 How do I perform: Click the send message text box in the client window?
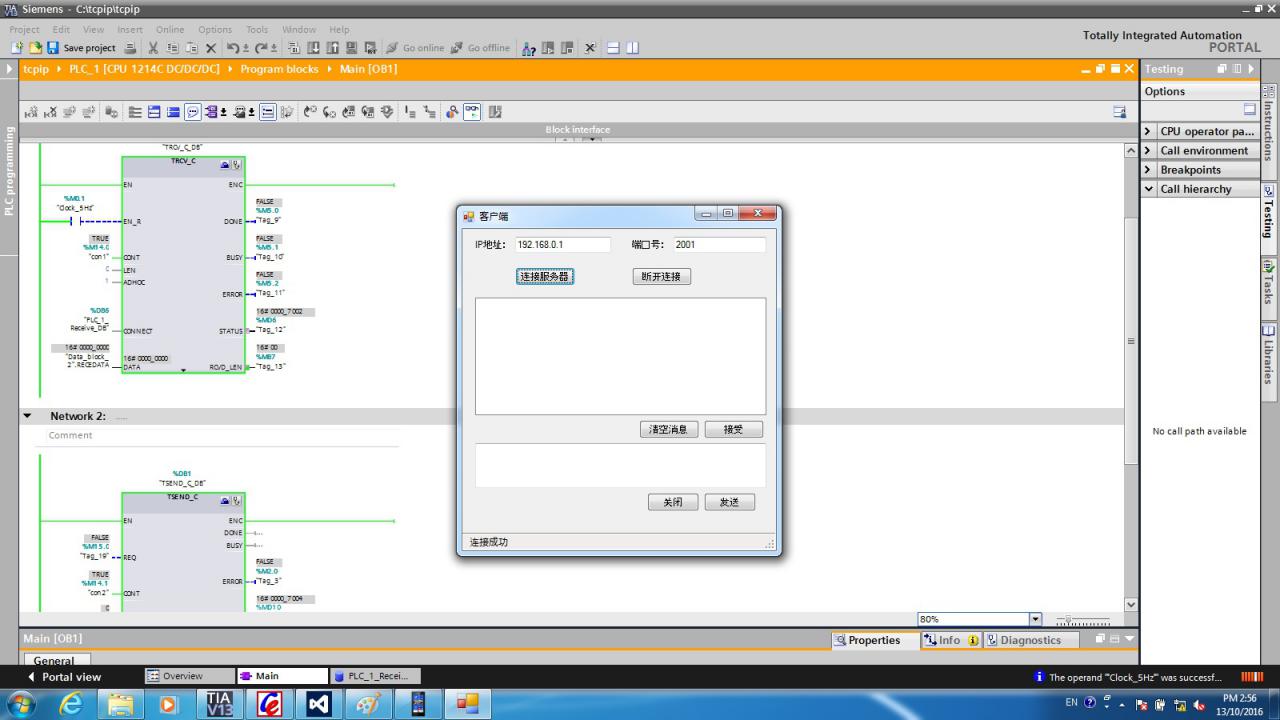[620, 465]
